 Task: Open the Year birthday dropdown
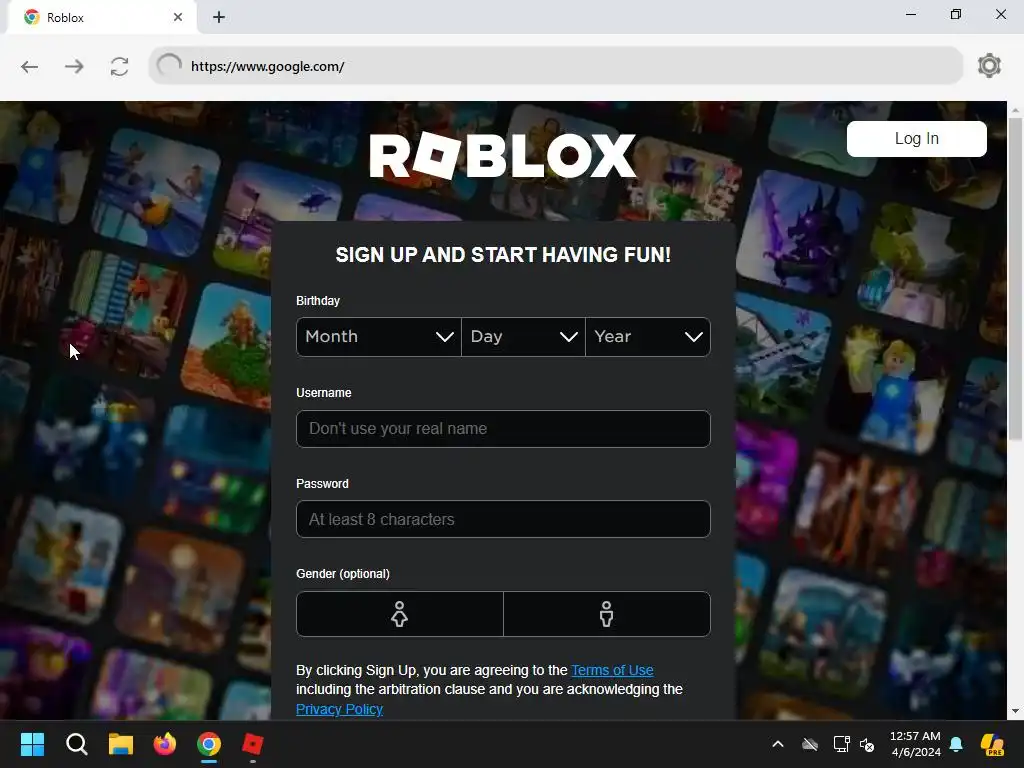tap(648, 336)
